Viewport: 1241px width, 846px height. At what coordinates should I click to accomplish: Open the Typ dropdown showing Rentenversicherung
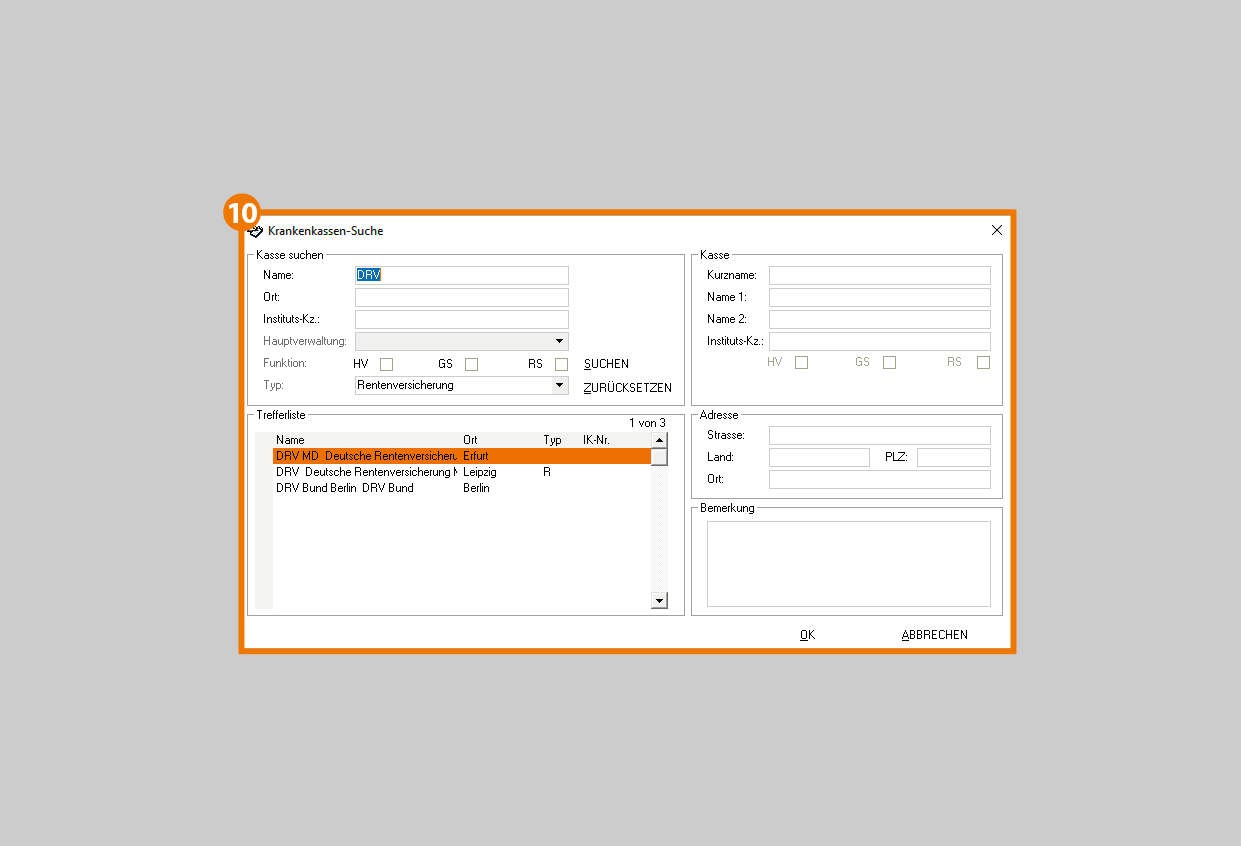[x=559, y=386]
